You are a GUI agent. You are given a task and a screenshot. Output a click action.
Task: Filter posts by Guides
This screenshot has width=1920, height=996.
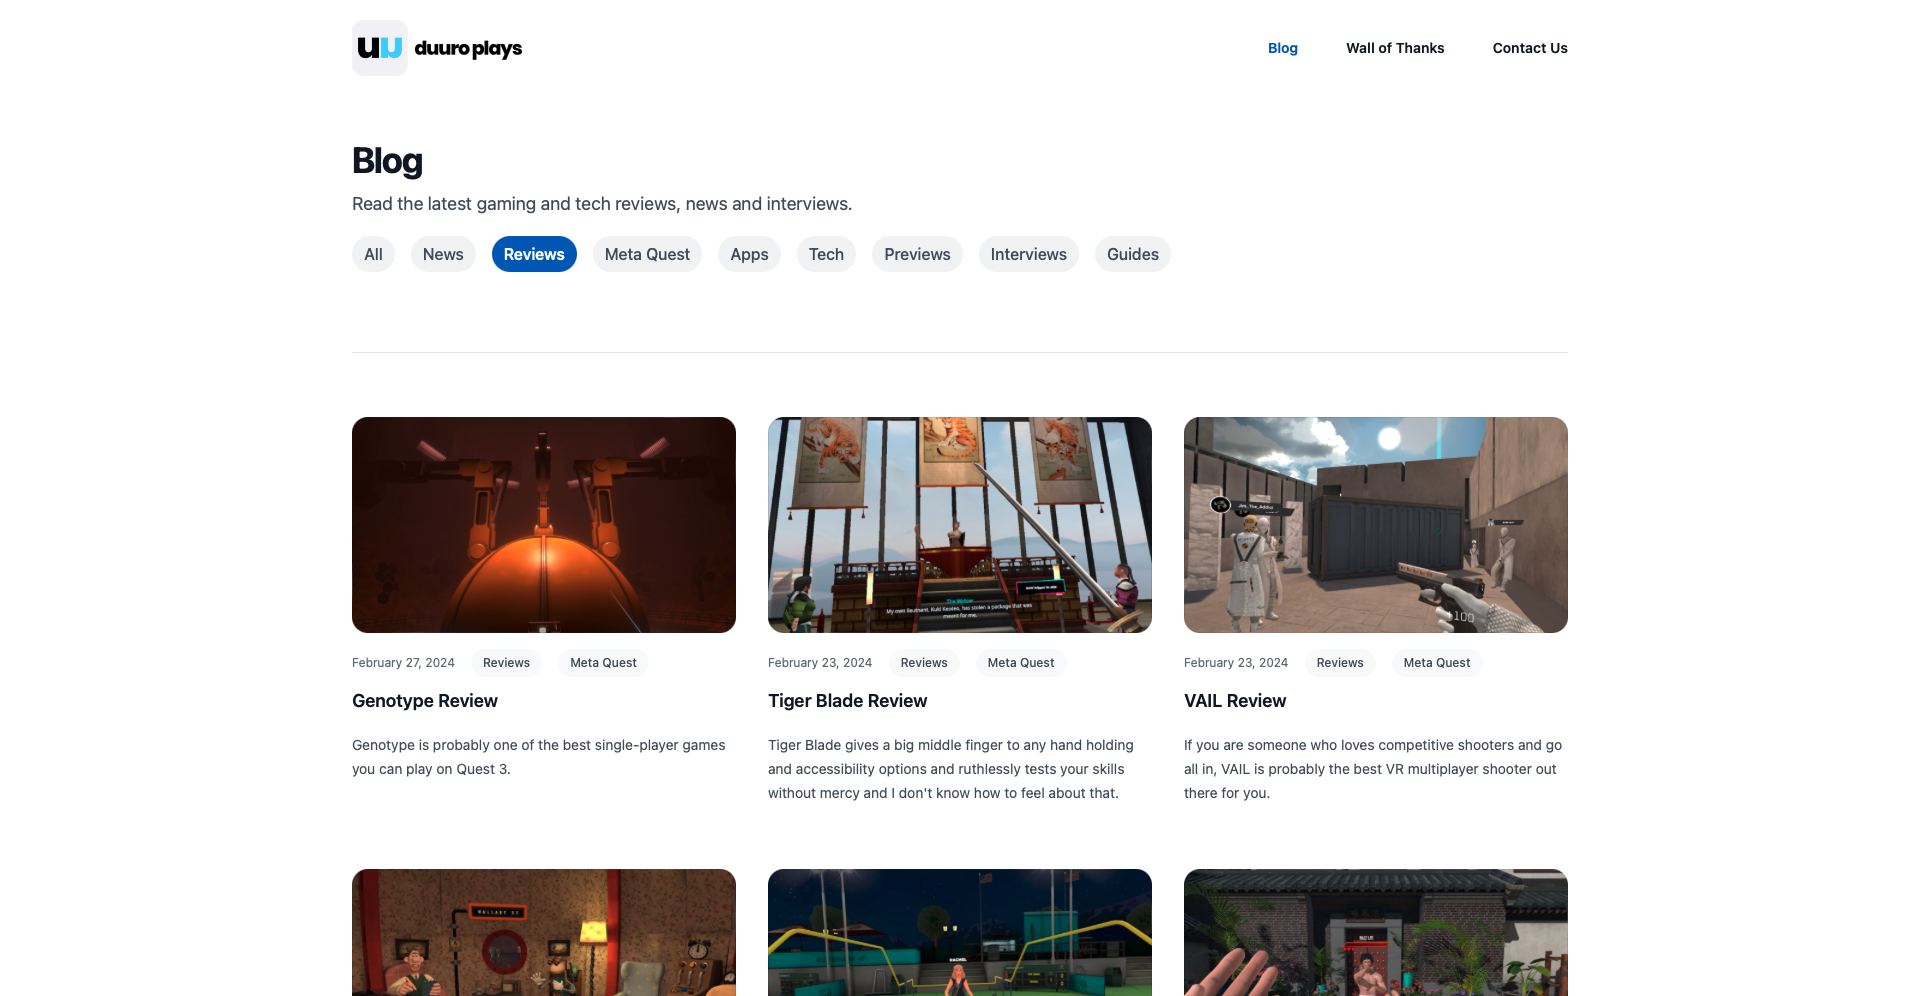(x=1132, y=254)
